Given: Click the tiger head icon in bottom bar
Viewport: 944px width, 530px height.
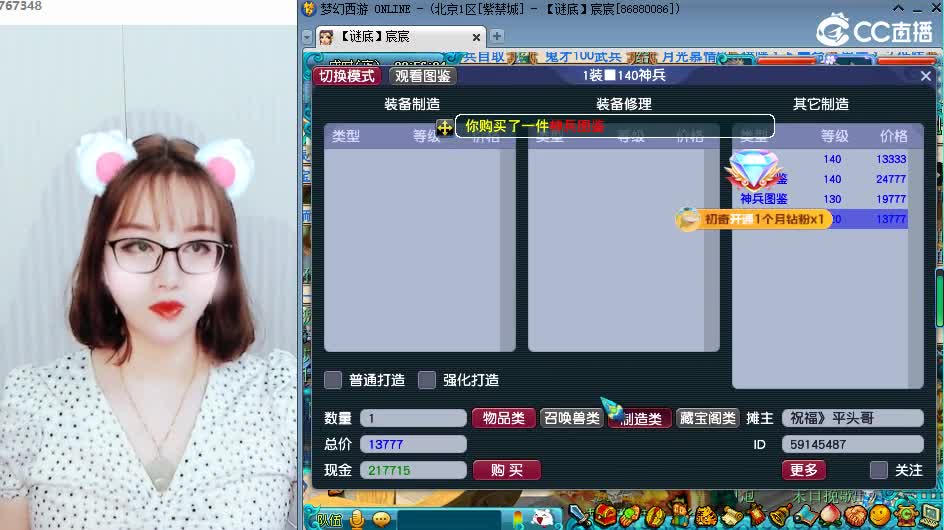Looking at the screenshot, I should pyautogui.click(x=706, y=517).
